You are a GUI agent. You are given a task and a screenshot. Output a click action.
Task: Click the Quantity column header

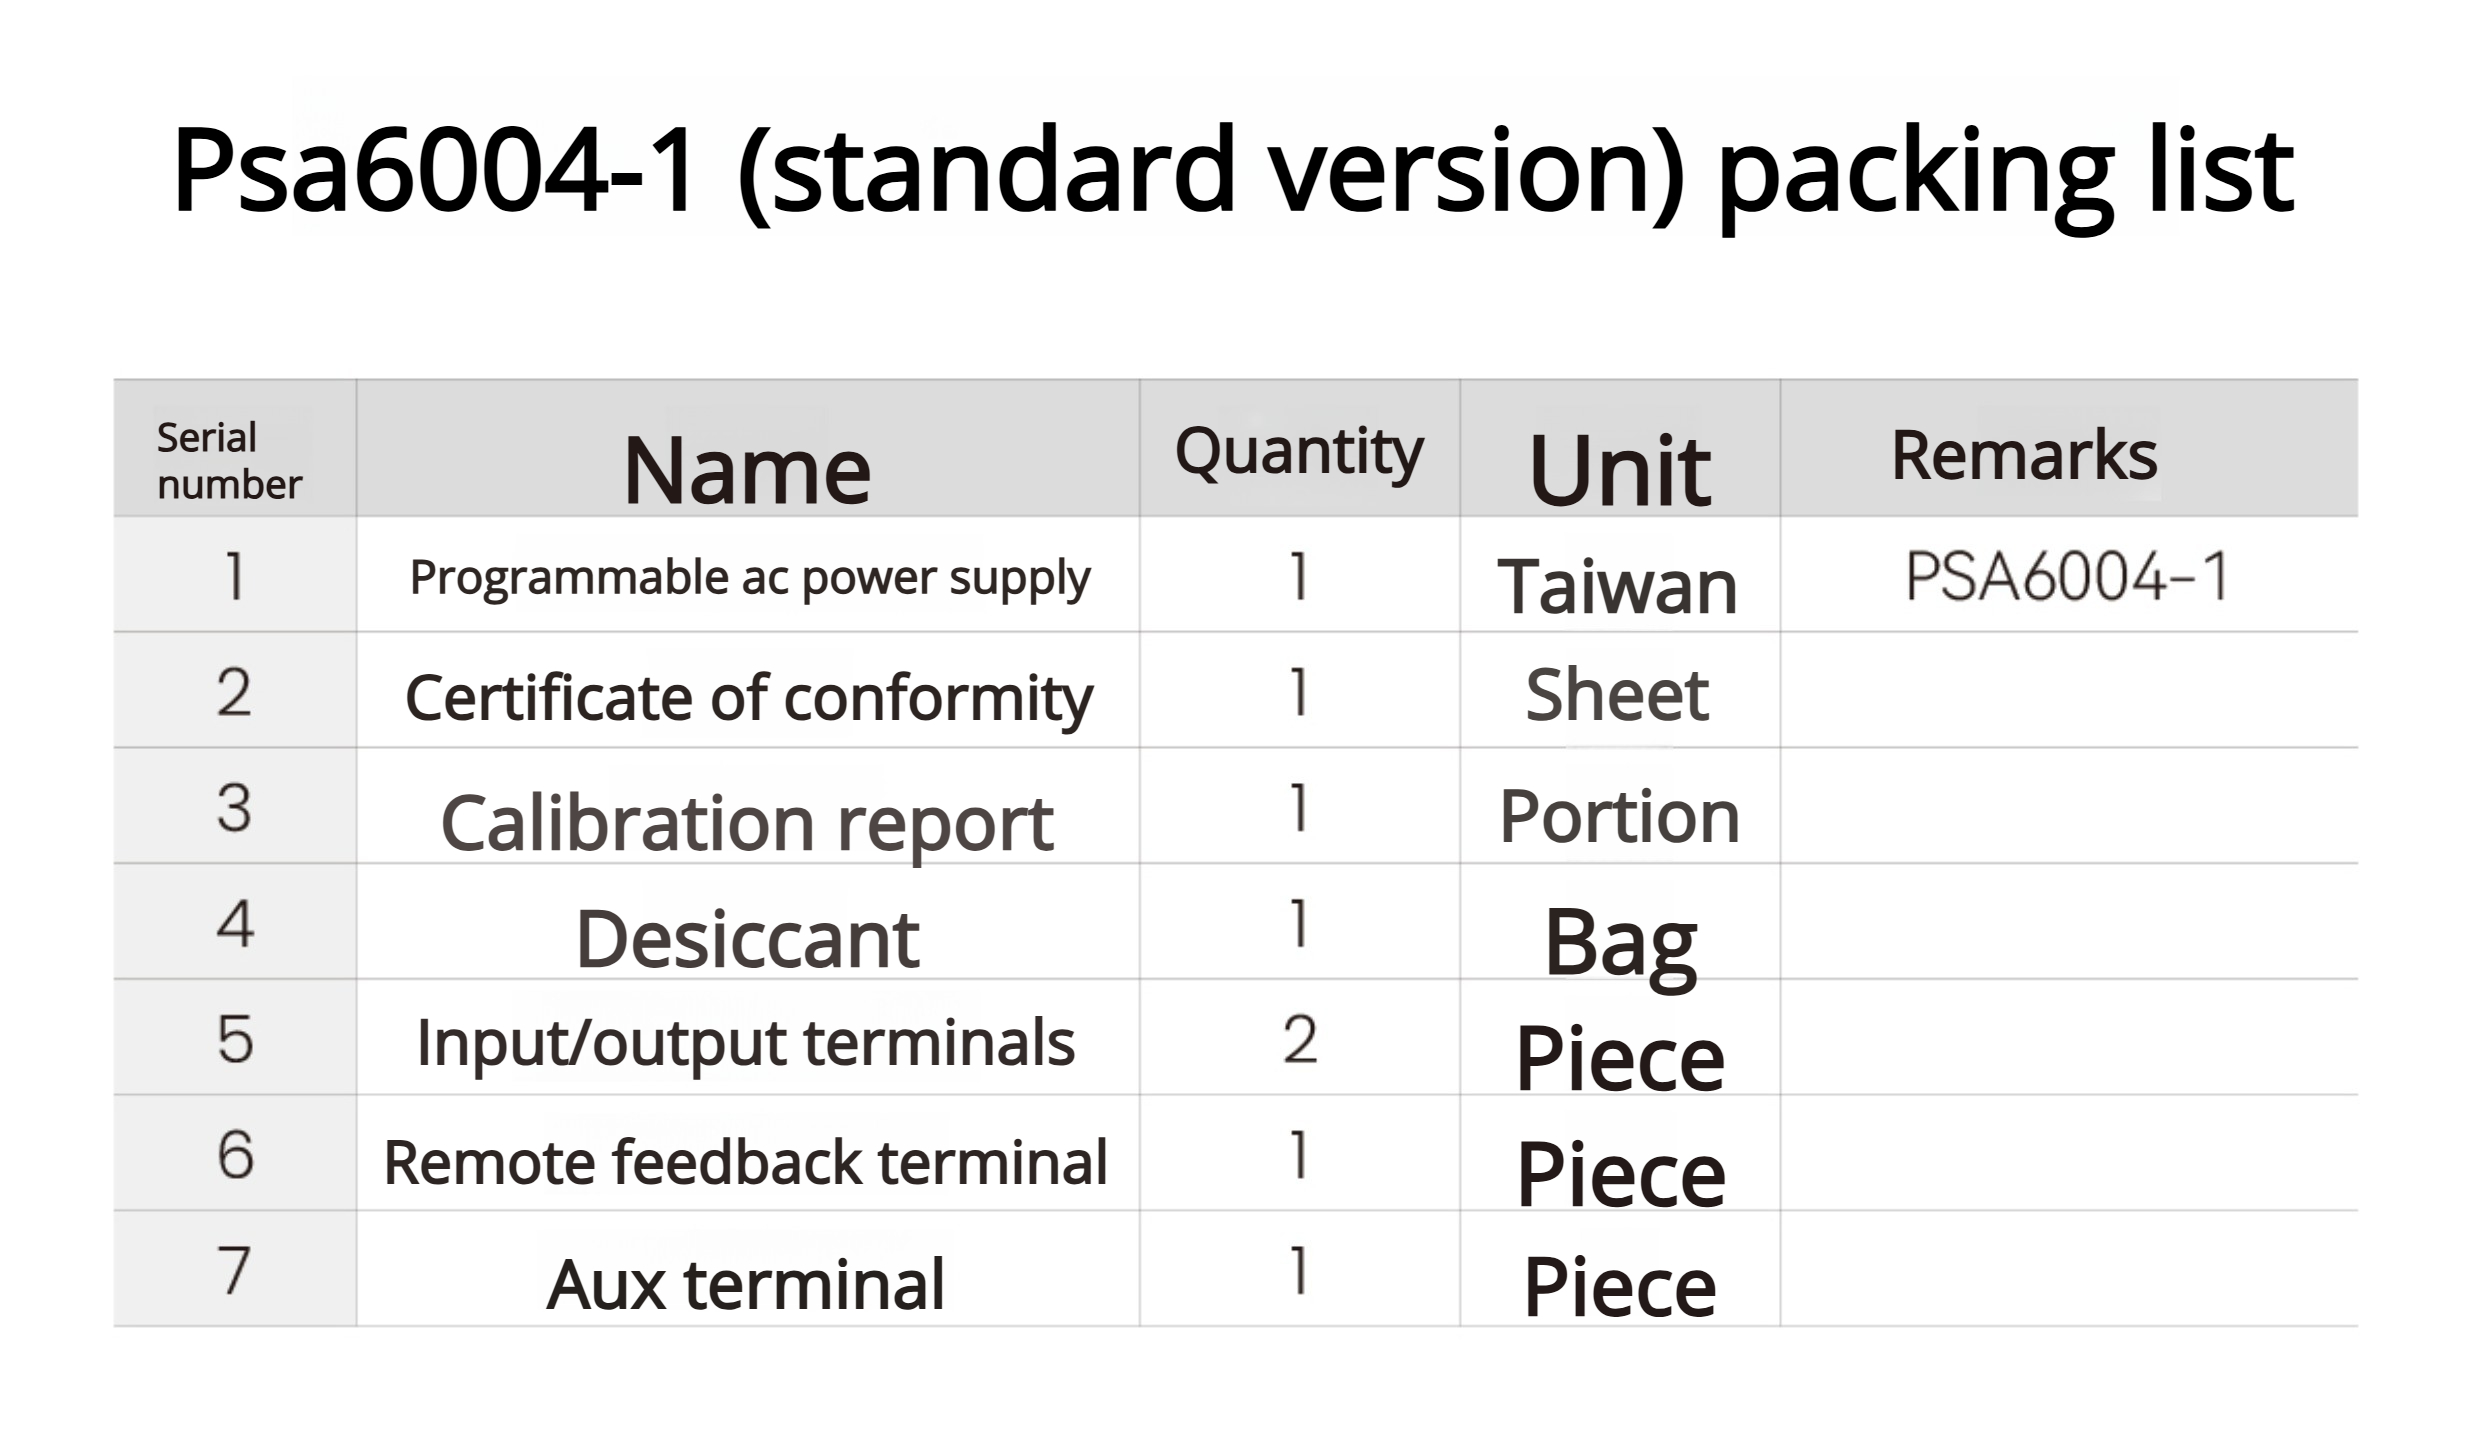(x=1298, y=452)
